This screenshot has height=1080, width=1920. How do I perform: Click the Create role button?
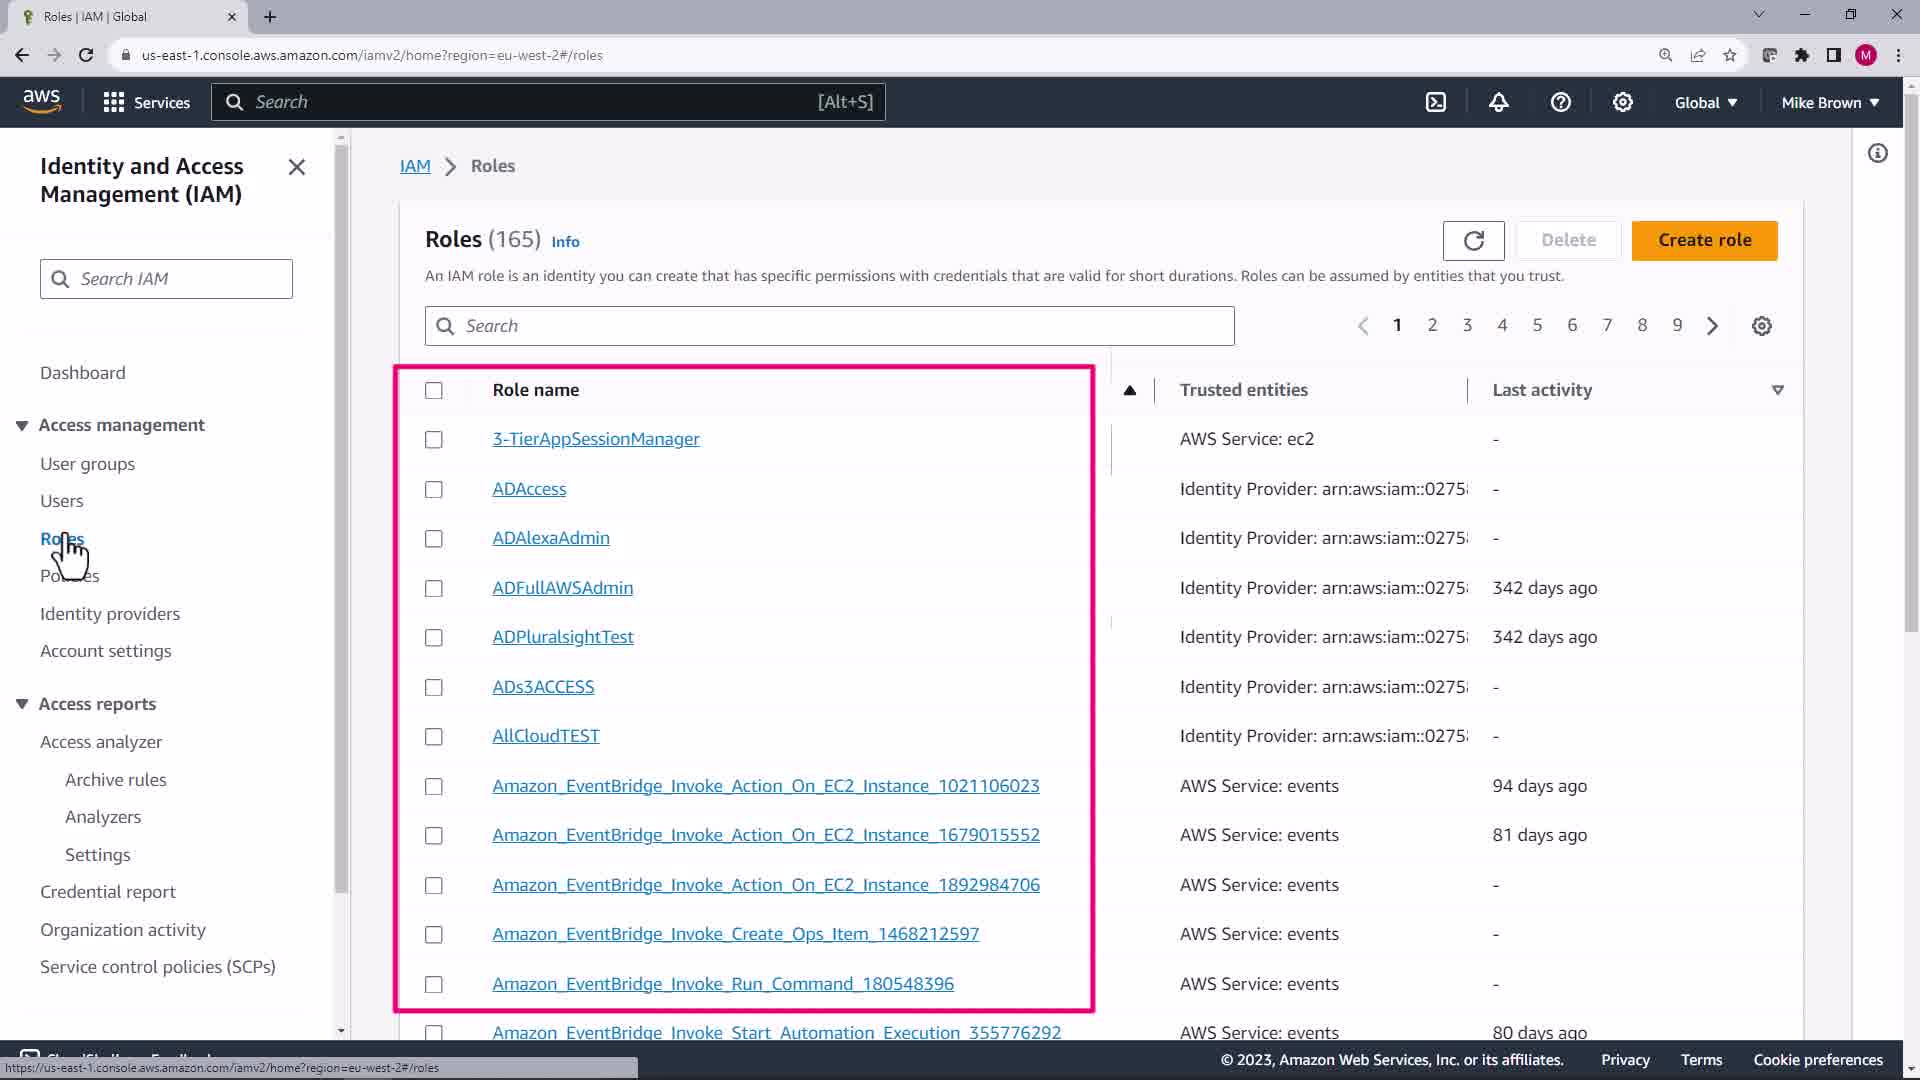point(1704,241)
